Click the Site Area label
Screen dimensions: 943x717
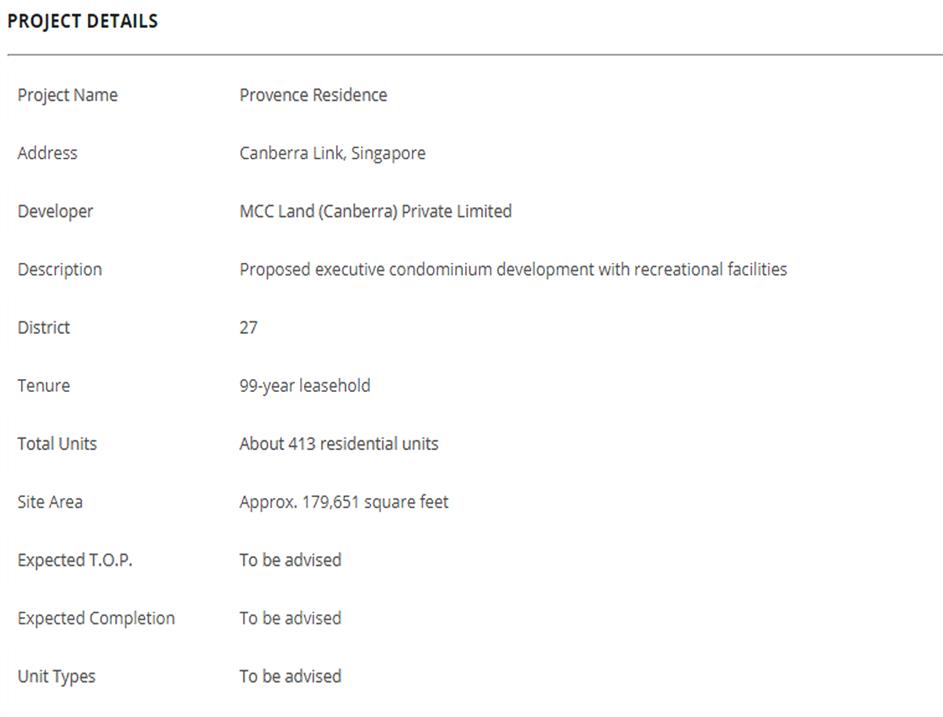click(50, 501)
